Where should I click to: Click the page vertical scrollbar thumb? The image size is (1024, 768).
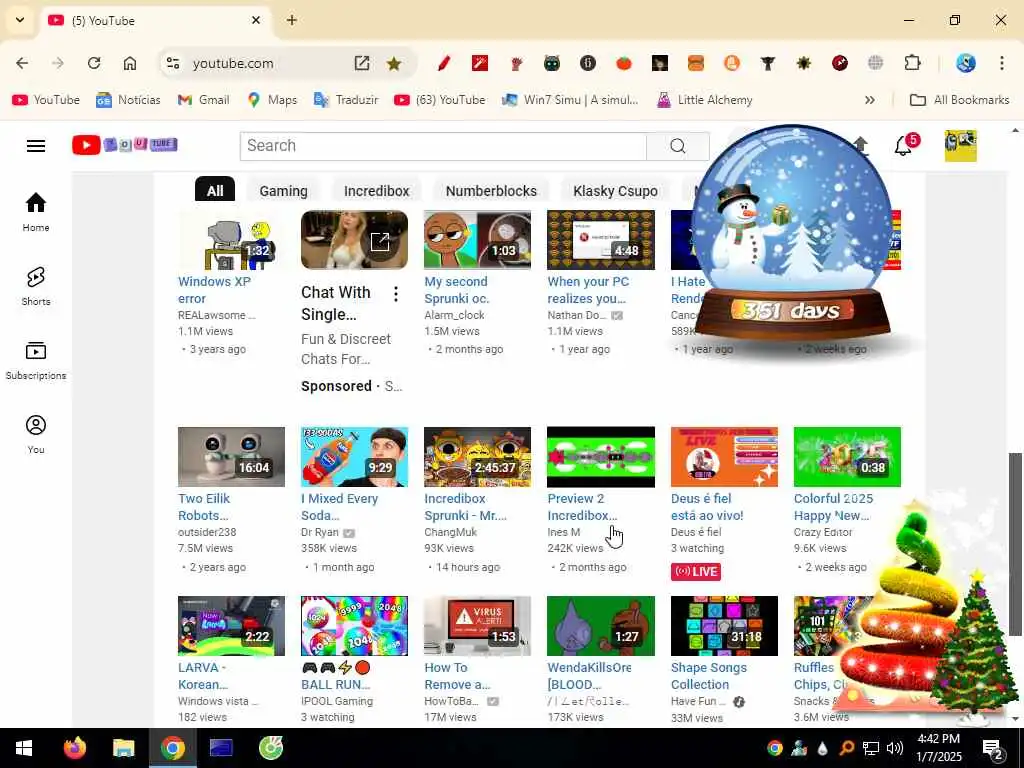click(x=1015, y=543)
